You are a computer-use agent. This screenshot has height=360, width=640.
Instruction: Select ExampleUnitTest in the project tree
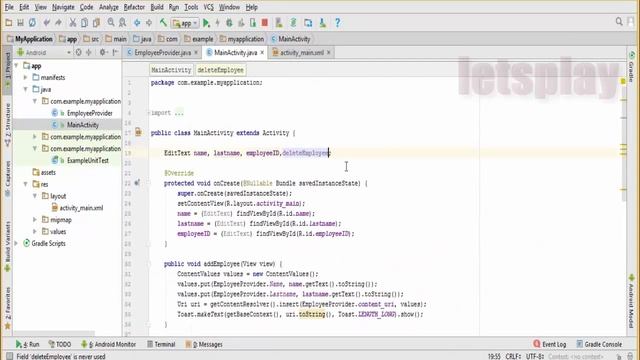pyautogui.click(x=87, y=161)
